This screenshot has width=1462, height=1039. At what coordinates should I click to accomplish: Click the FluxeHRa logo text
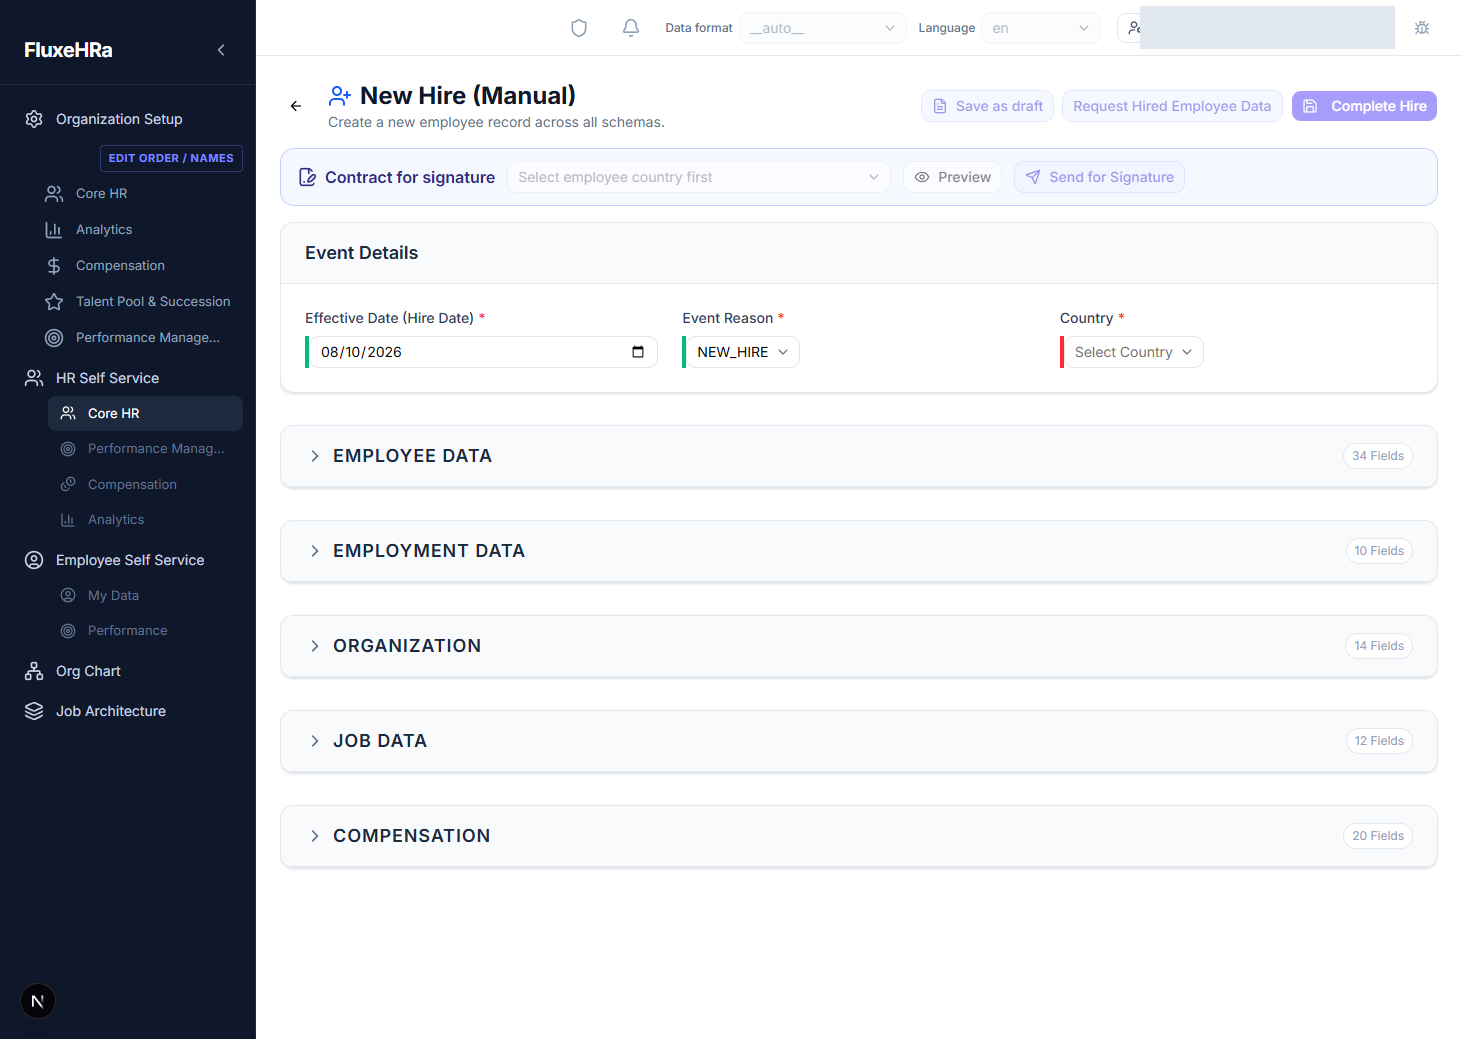pos(68,50)
